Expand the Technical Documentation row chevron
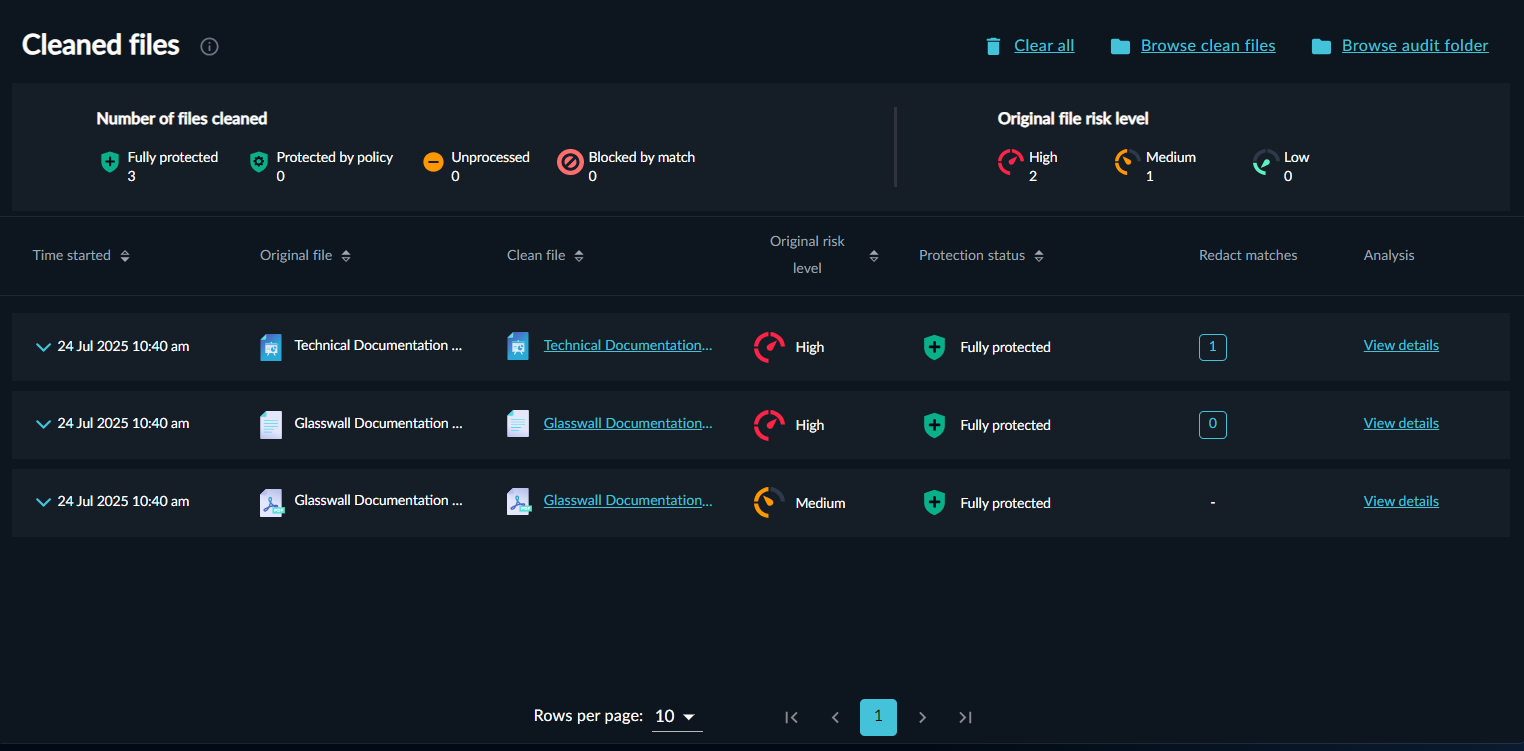The image size is (1524, 751). [43, 347]
